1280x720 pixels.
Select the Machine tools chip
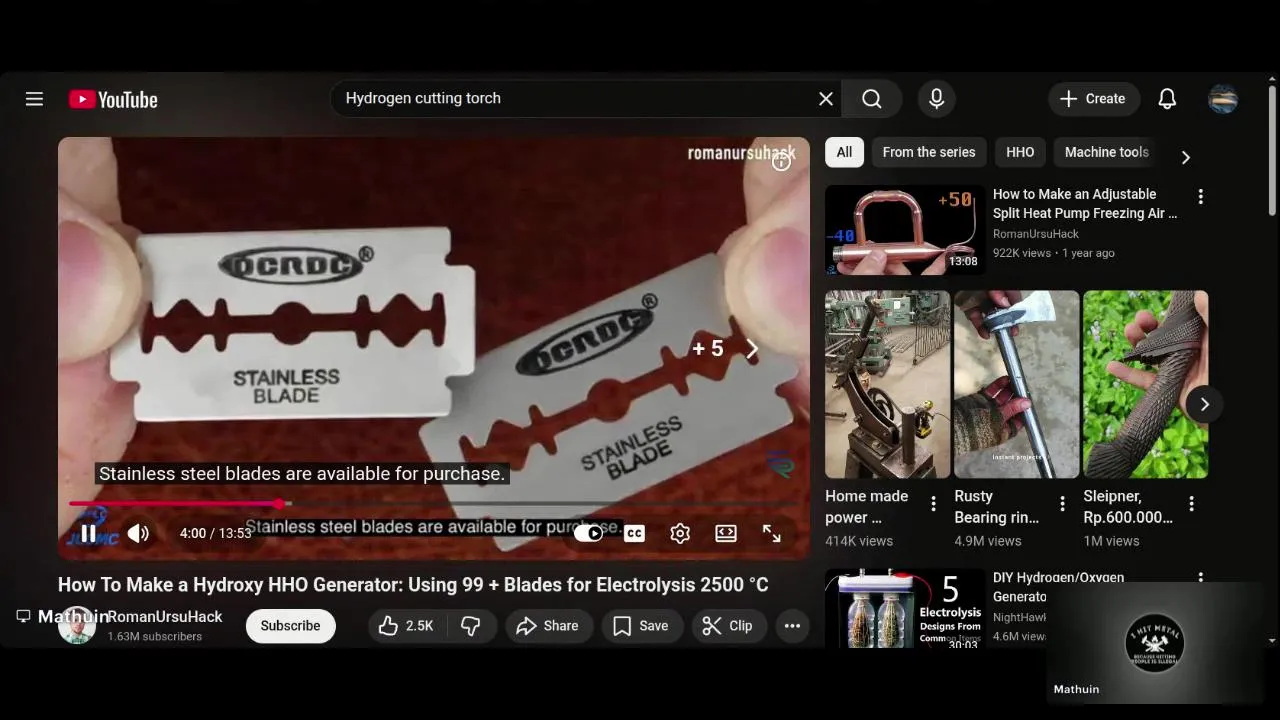coord(1106,152)
